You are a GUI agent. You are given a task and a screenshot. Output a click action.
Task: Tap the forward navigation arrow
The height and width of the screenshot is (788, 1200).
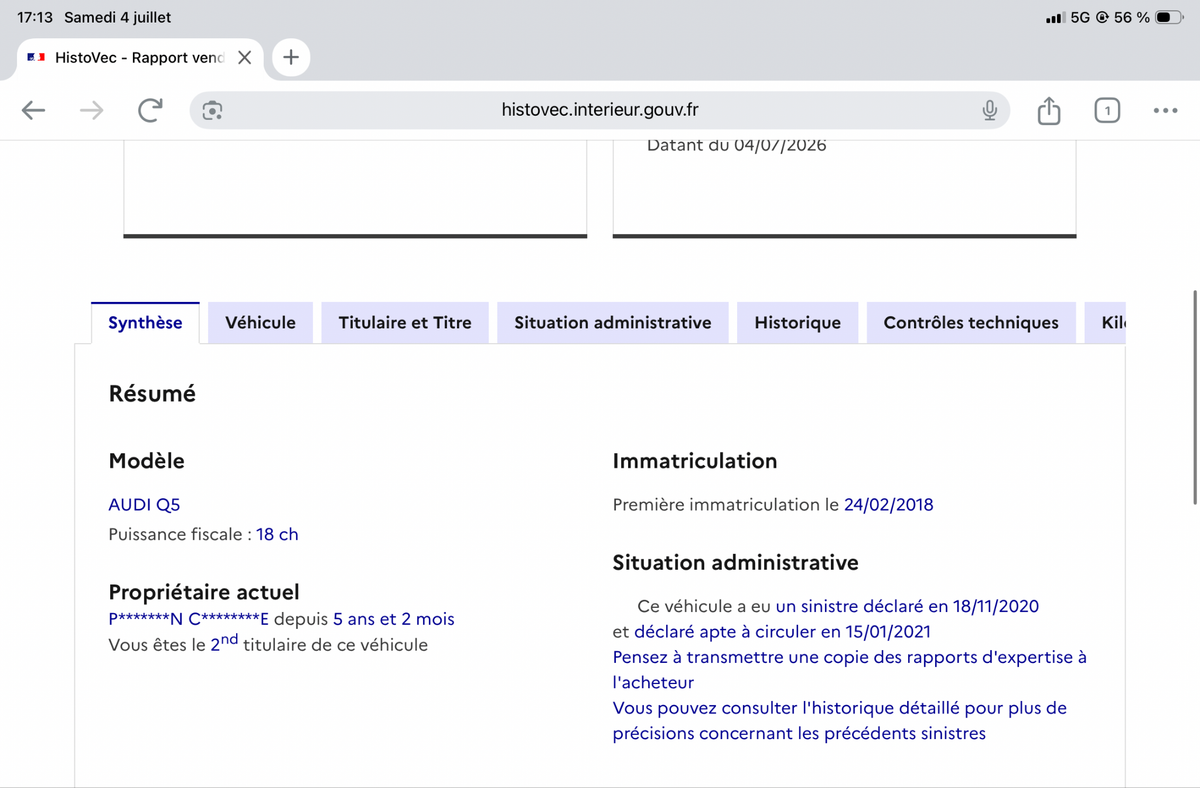tap(91, 110)
